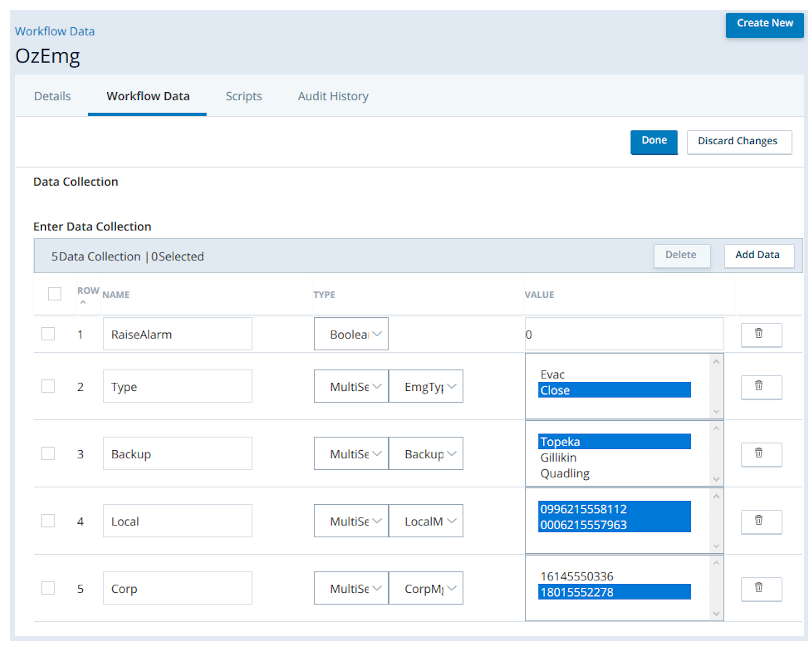Open MultiSelect dropdown in Backup row
The image size is (812, 647).
point(351,454)
